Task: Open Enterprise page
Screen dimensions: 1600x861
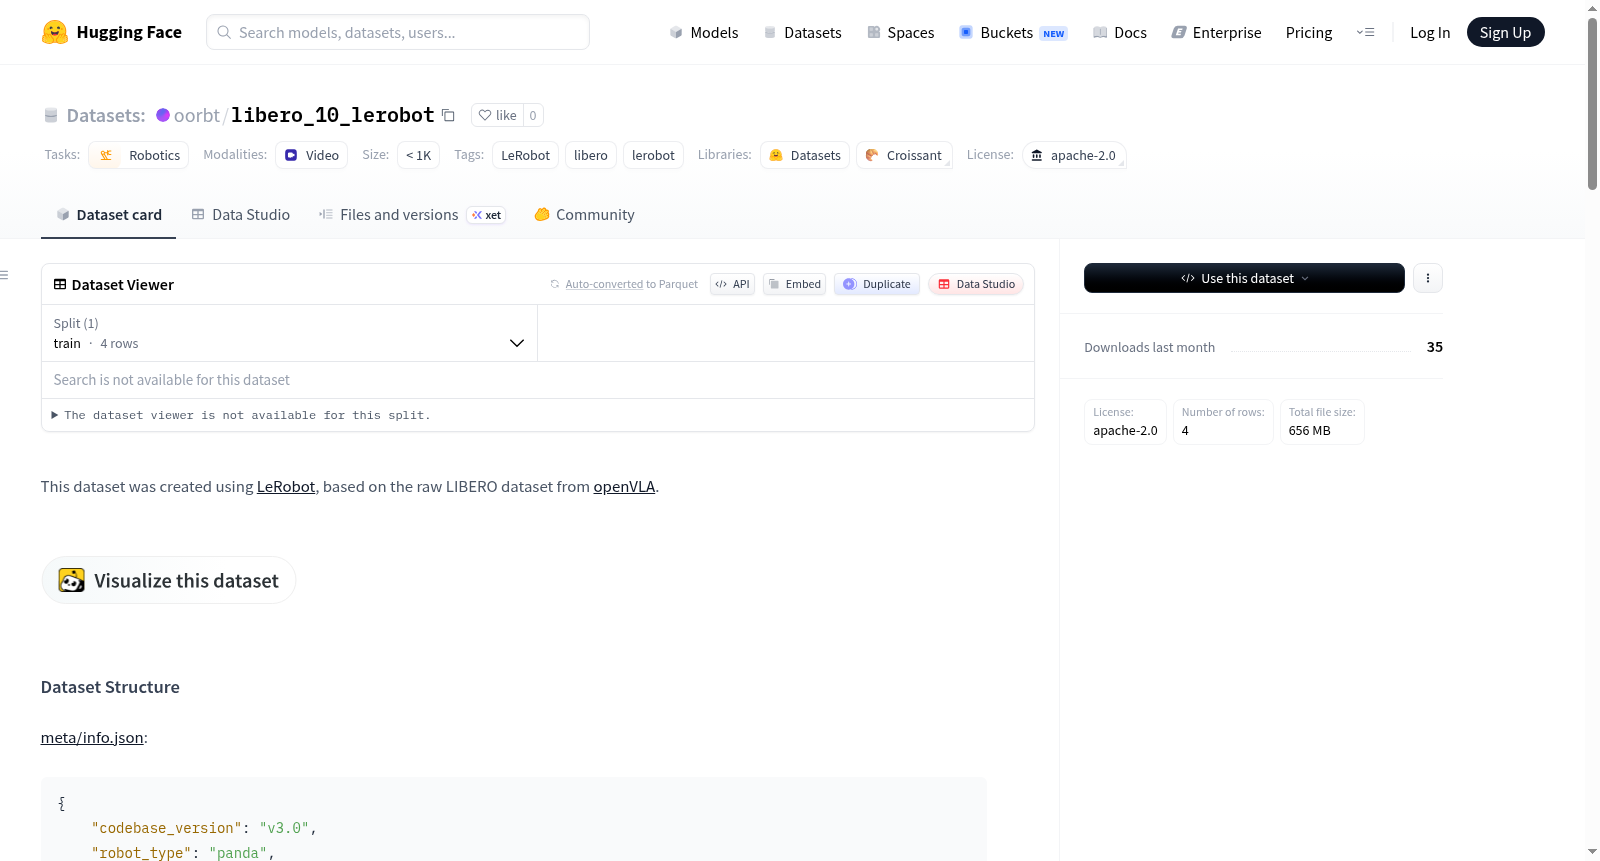Action: [x=1216, y=32]
